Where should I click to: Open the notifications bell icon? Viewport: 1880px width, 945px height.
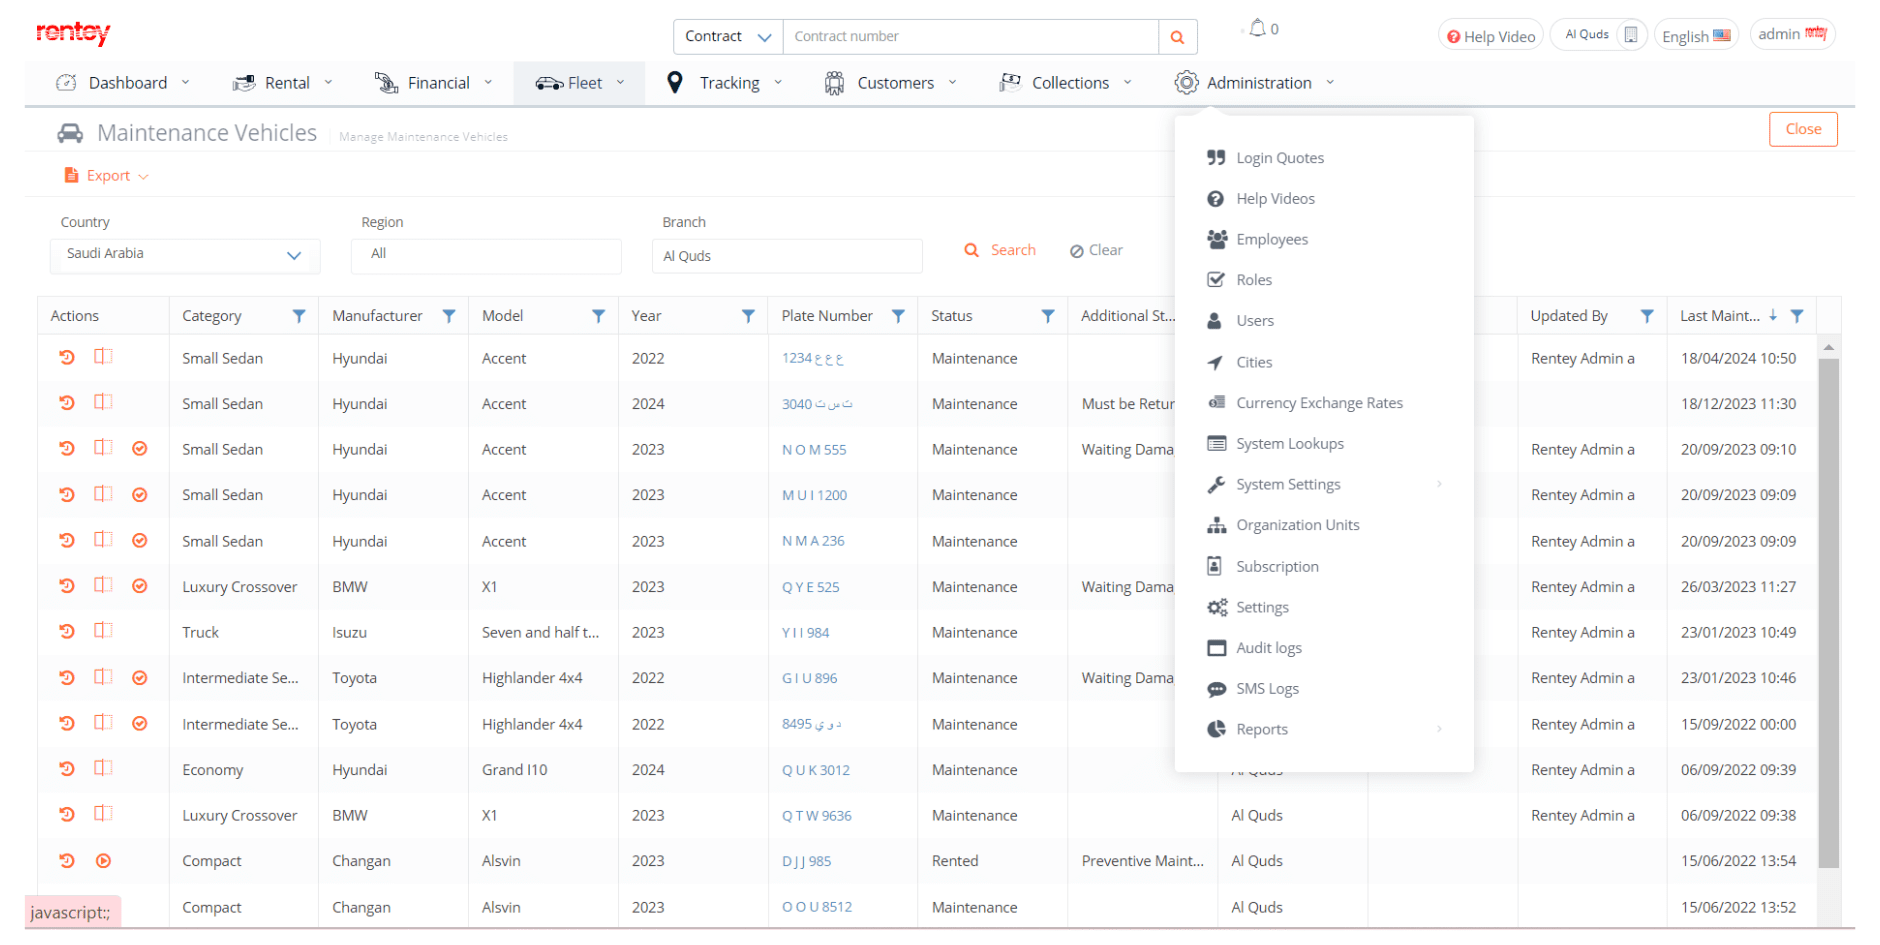[1258, 28]
